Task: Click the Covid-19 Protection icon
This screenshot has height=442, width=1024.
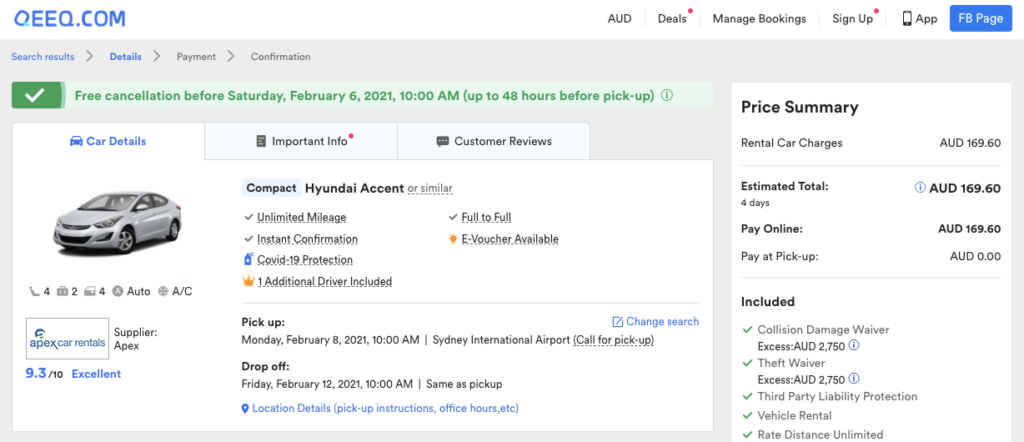Action: 248,260
